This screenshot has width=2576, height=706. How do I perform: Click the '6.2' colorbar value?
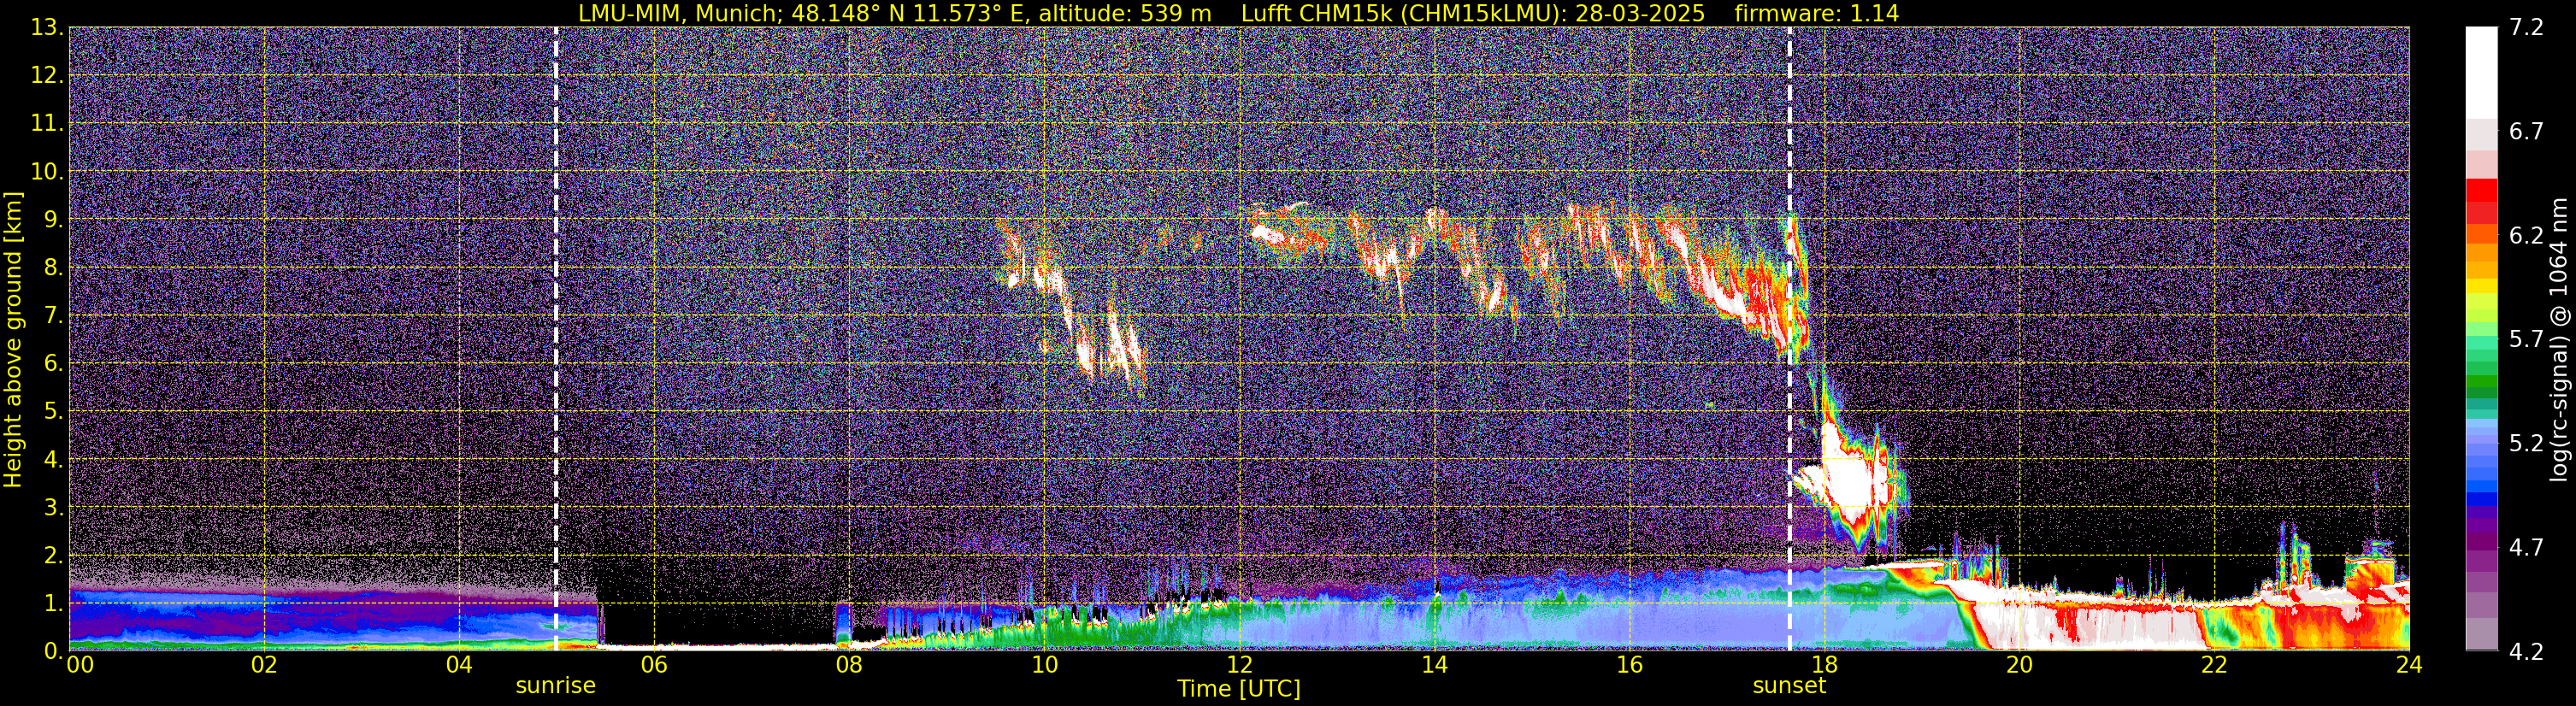2526,236
